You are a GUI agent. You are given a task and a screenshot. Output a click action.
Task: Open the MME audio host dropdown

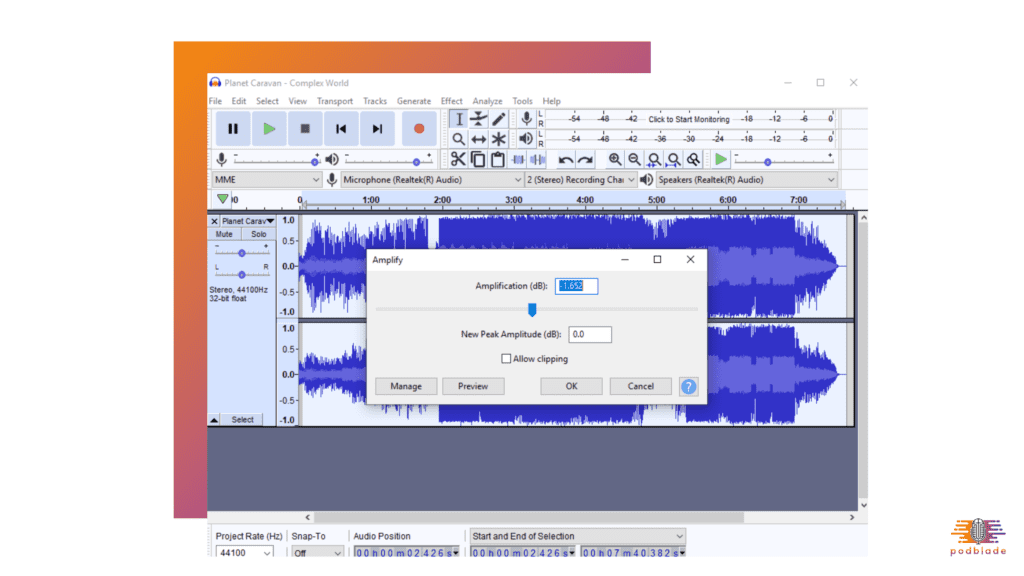(266, 180)
